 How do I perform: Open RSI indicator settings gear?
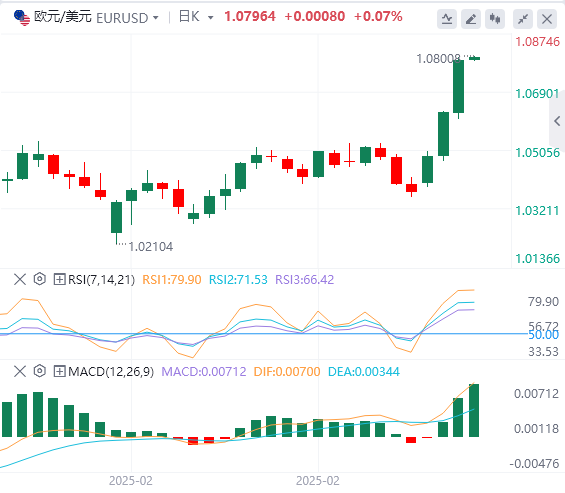(40, 279)
